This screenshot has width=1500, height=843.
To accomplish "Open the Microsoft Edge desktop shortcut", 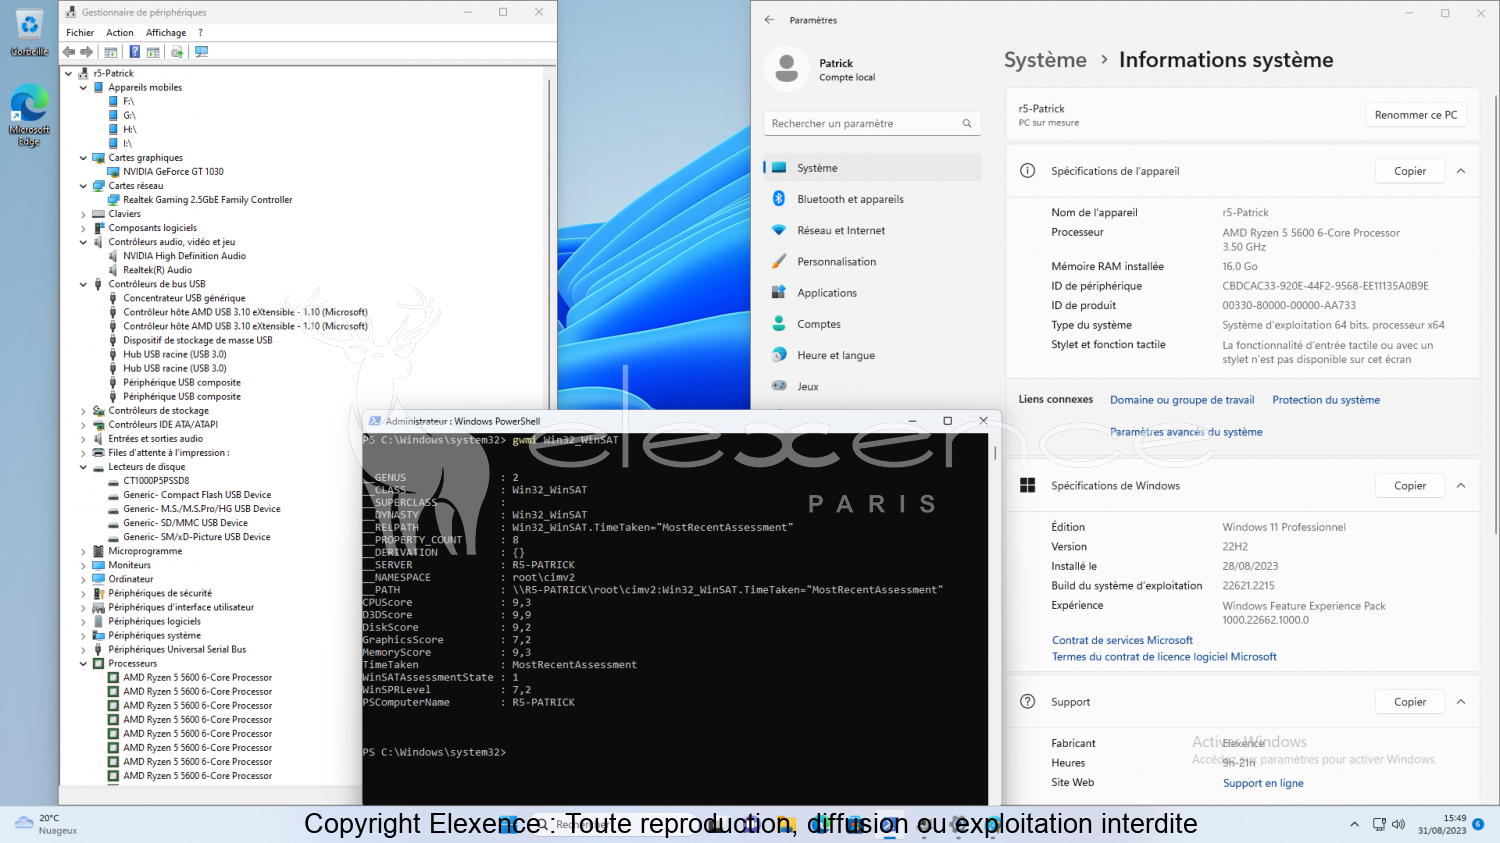I will [x=29, y=116].
